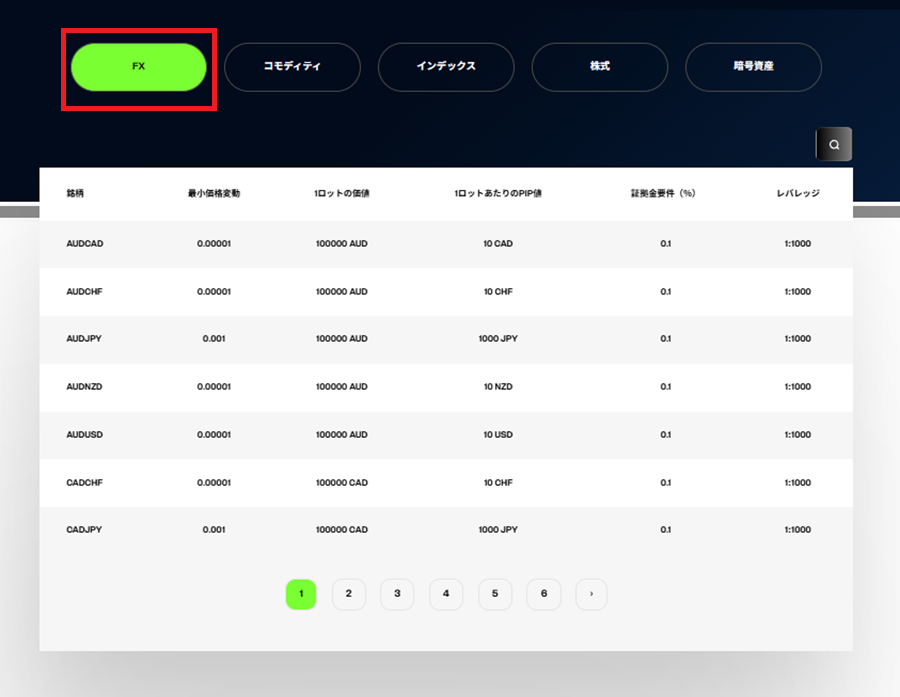Image resolution: width=900 pixels, height=697 pixels.
Task: Select the CADJPY symbol cell
Action: pos(84,530)
